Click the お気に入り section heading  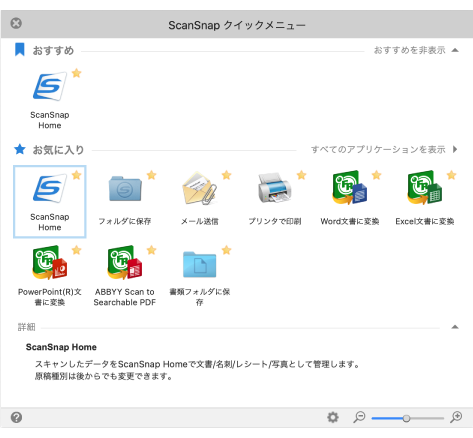pyautogui.click(x=58, y=150)
